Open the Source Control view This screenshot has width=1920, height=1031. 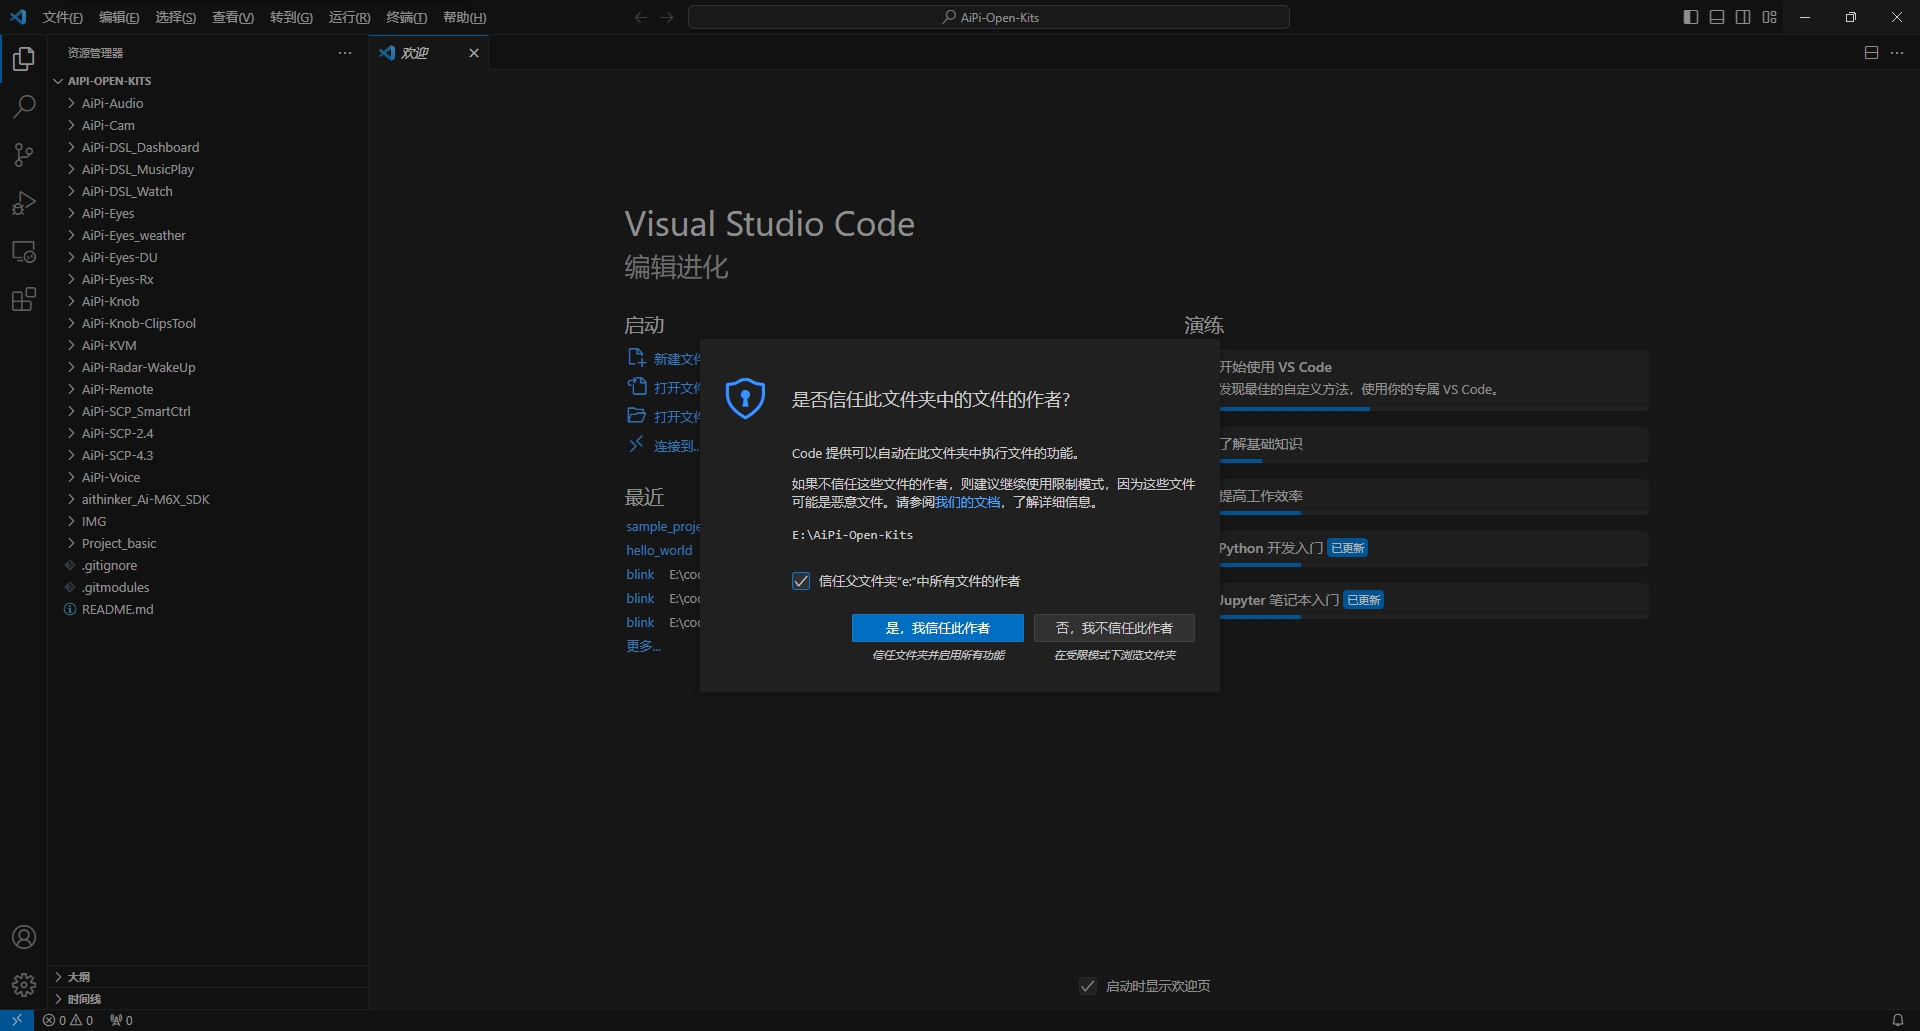24,155
